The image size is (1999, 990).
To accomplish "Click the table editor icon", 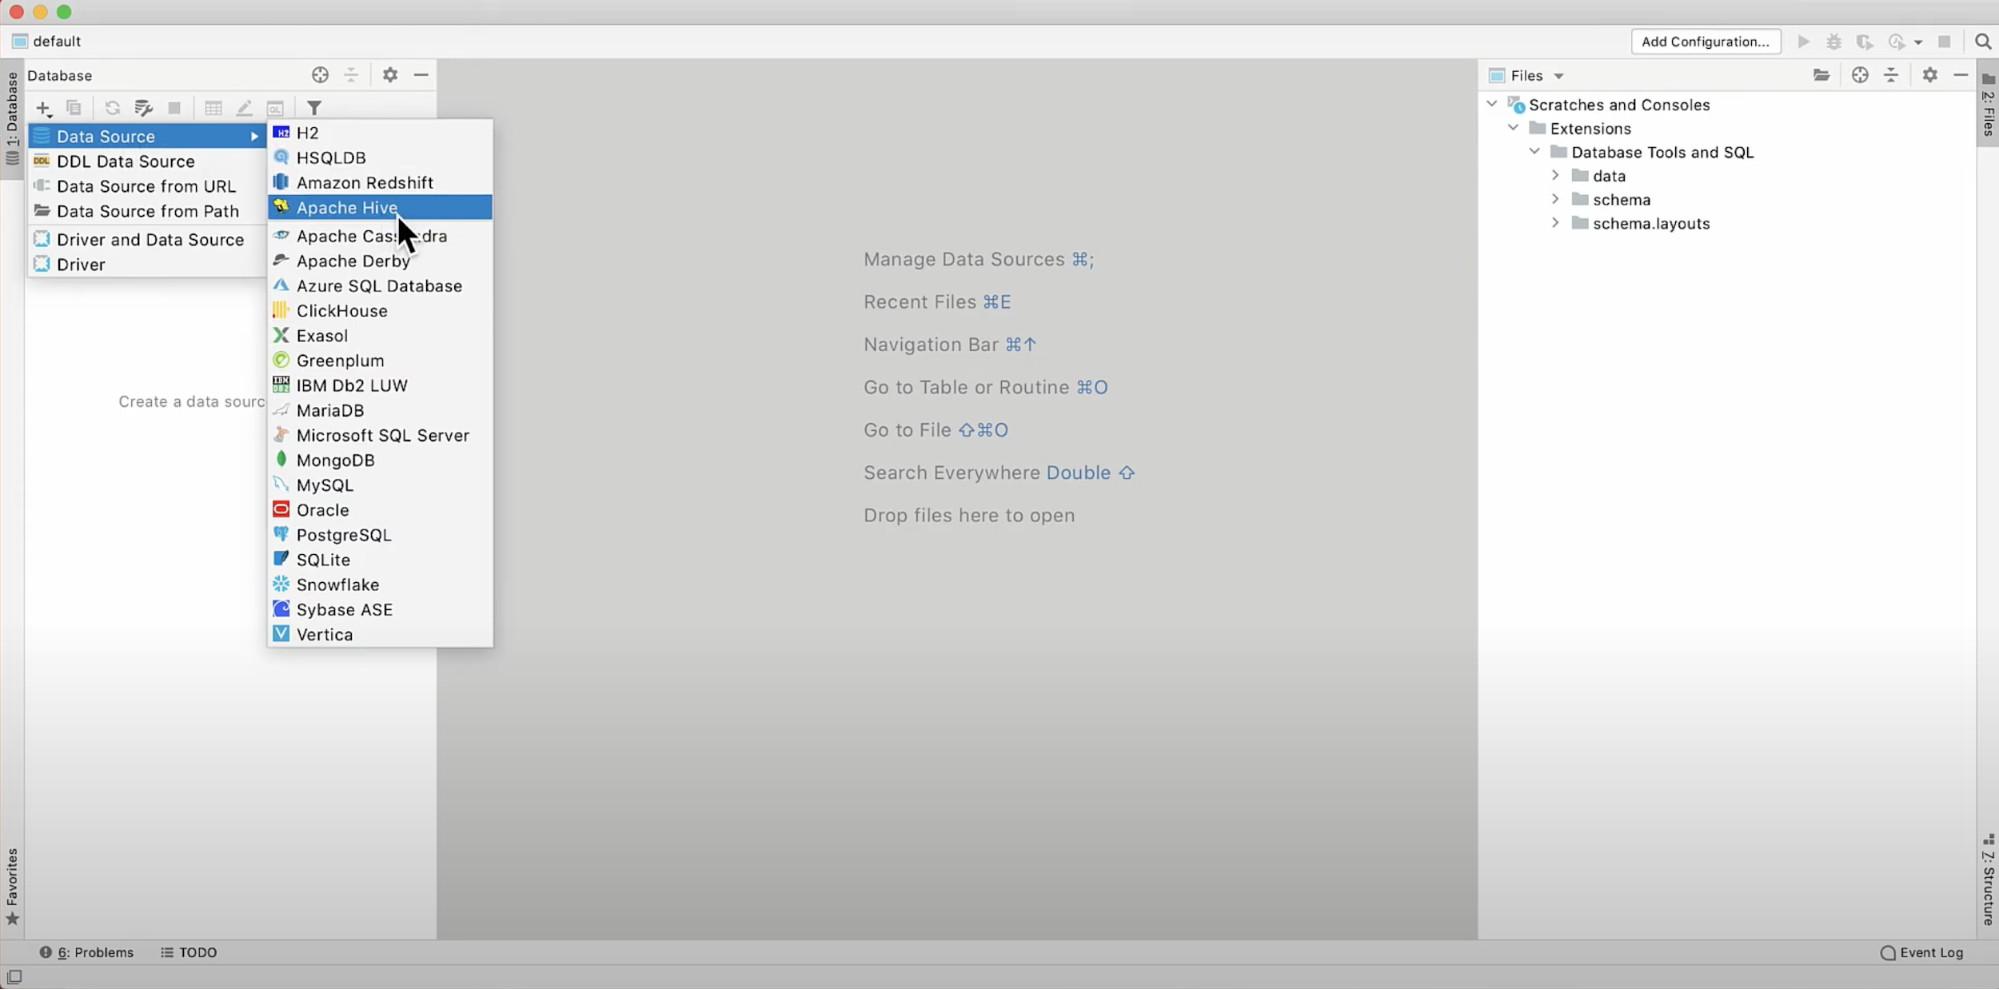I will [213, 108].
